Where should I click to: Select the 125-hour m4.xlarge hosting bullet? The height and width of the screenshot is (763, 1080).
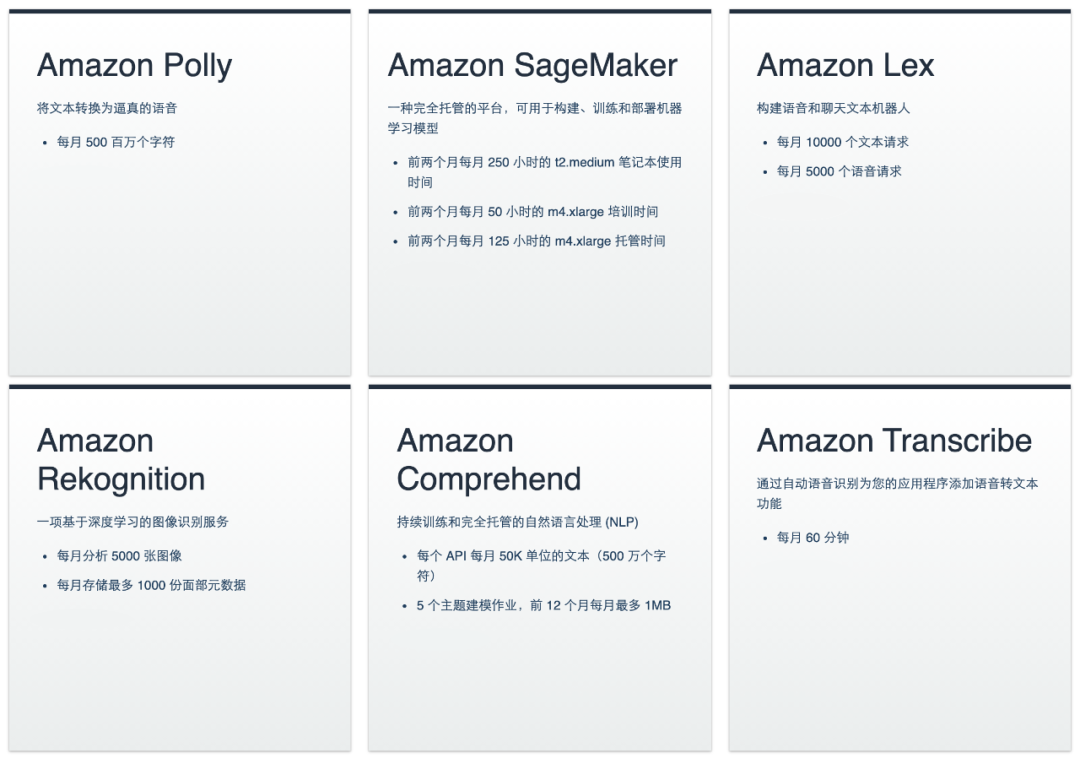coord(536,241)
